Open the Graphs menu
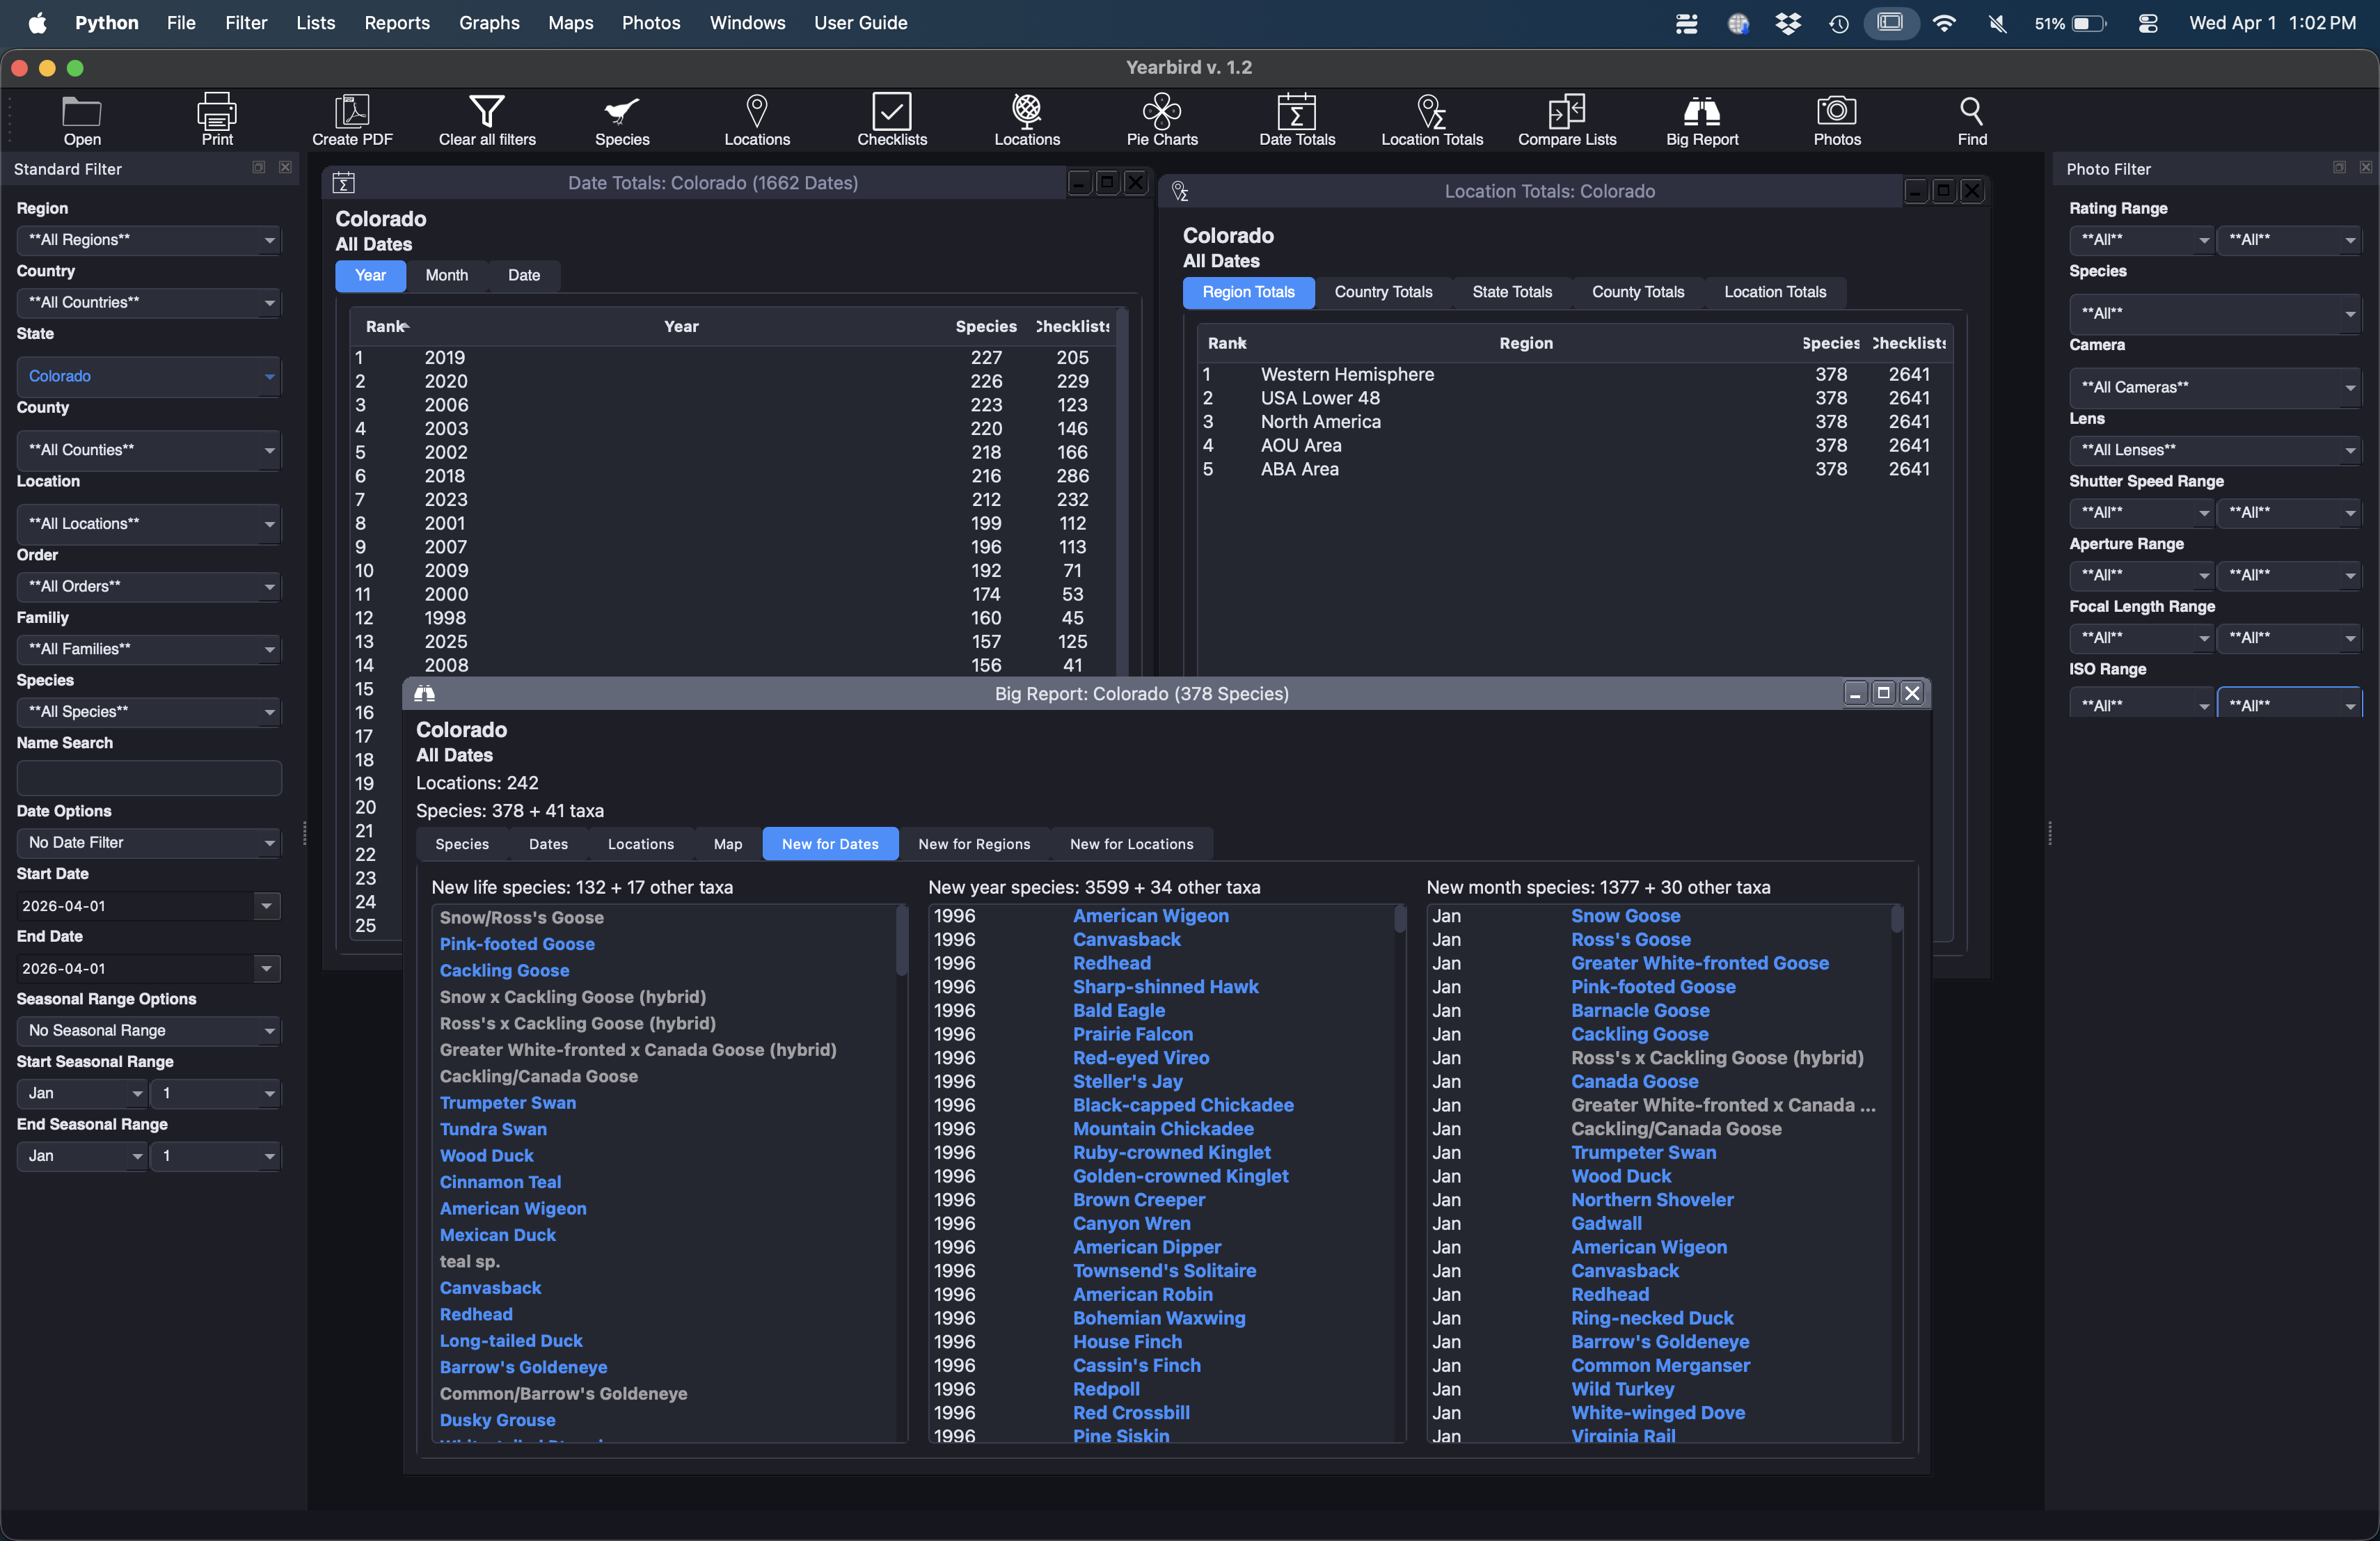The height and width of the screenshot is (1541, 2380). pos(488,22)
